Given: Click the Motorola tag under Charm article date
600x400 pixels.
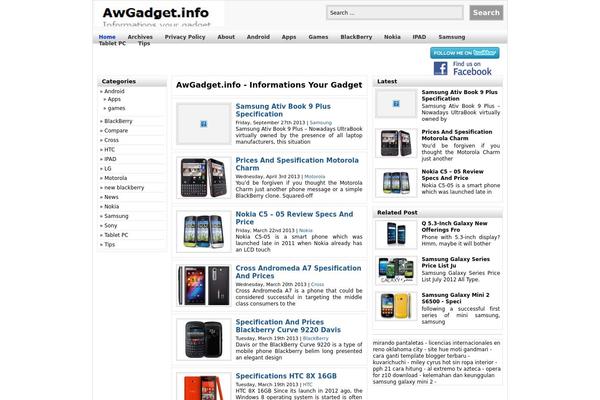Looking at the screenshot, I should point(315,177).
